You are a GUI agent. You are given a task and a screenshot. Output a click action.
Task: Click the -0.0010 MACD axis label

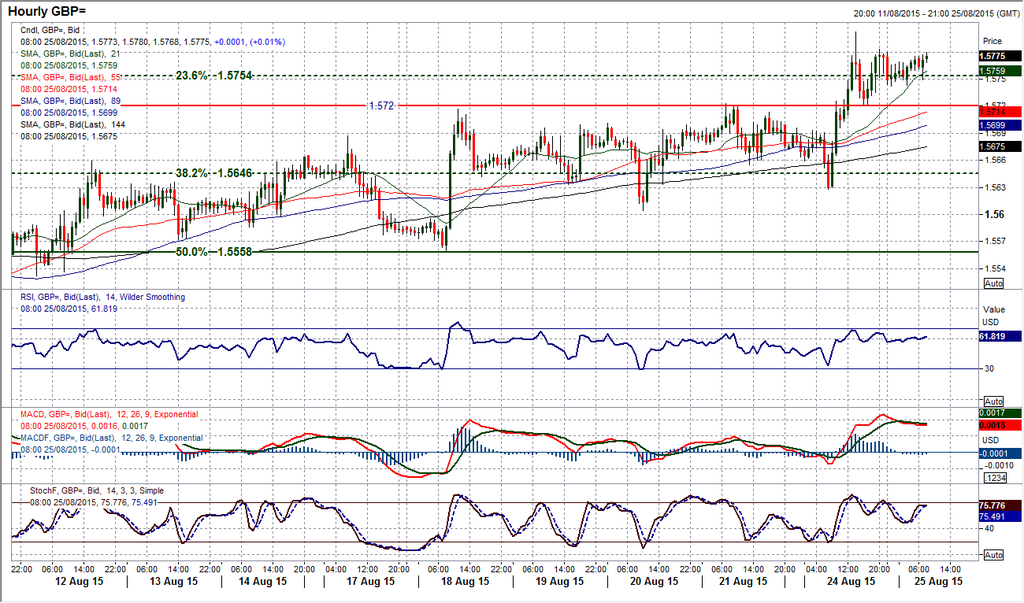tap(999, 465)
